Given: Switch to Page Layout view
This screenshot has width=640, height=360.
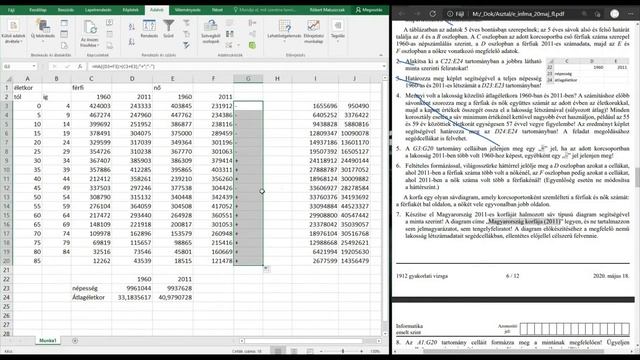Looking at the screenshot, I should click(294, 351).
